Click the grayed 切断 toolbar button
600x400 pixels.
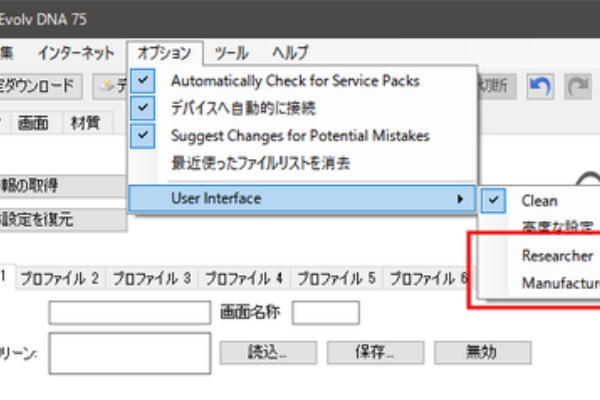click(496, 86)
